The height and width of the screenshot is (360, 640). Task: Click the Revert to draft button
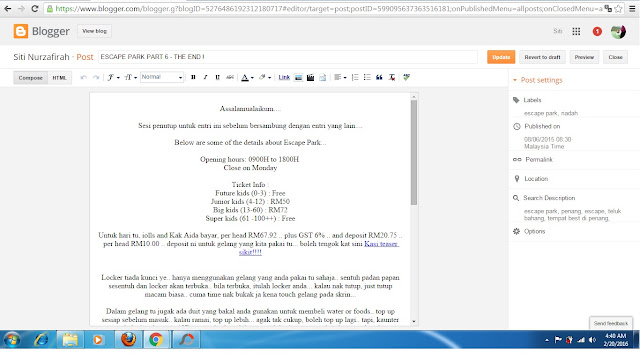[x=542, y=57]
